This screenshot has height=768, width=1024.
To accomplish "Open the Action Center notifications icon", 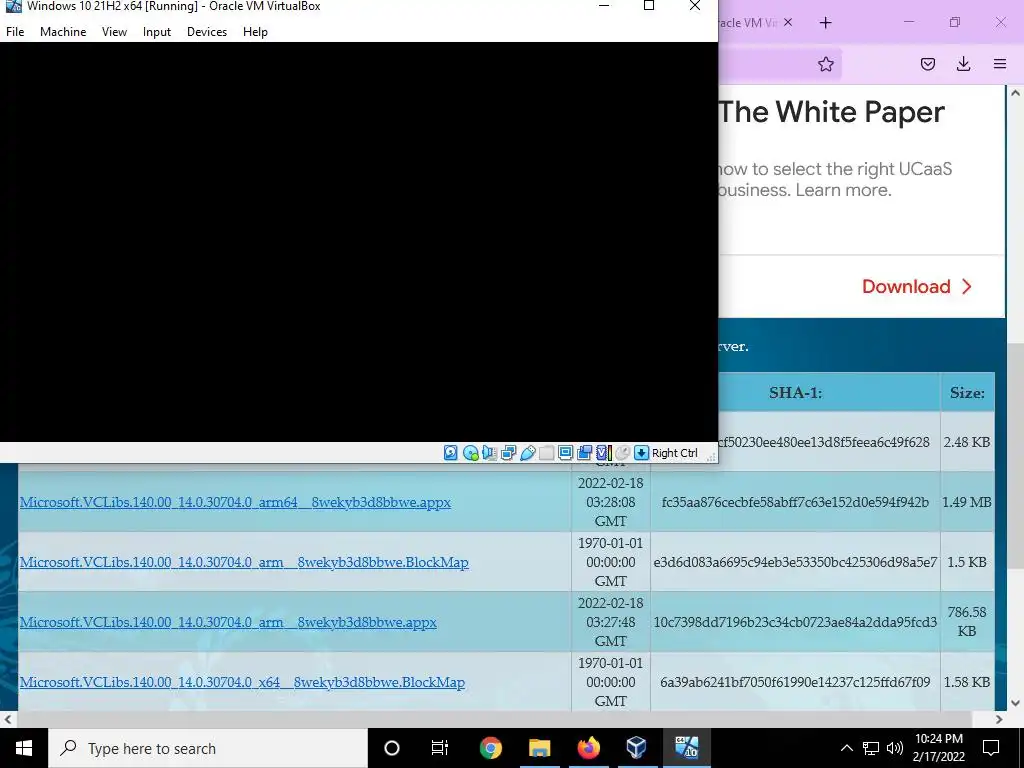I will (x=991, y=748).
